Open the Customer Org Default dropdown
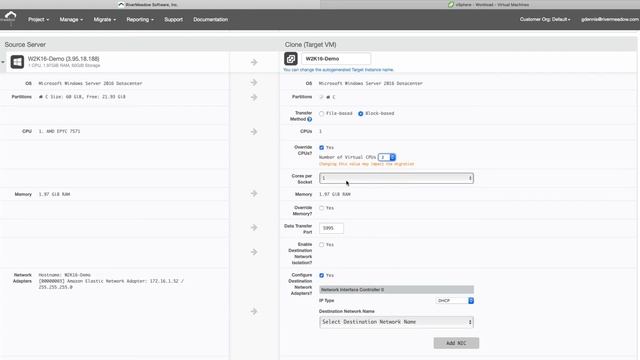The height and width of the screenshot is (360, 640). (x=545, y=19)
